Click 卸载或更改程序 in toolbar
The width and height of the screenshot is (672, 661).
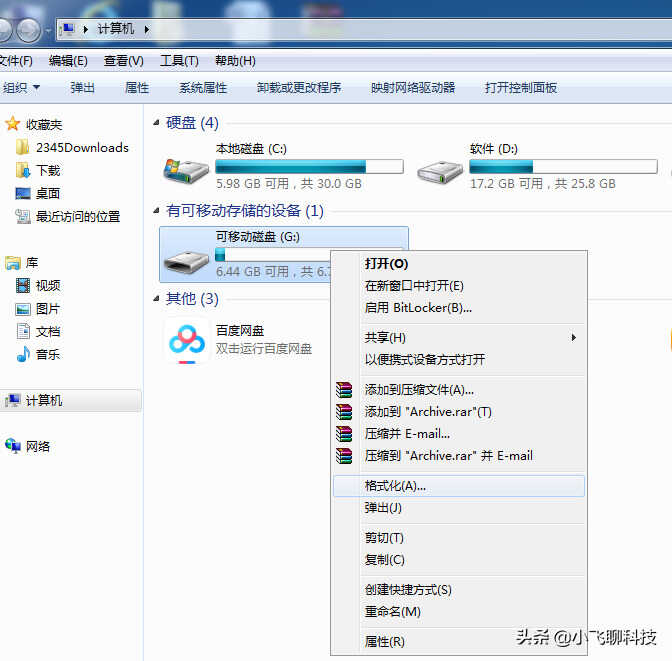click(x=299, y=88)
